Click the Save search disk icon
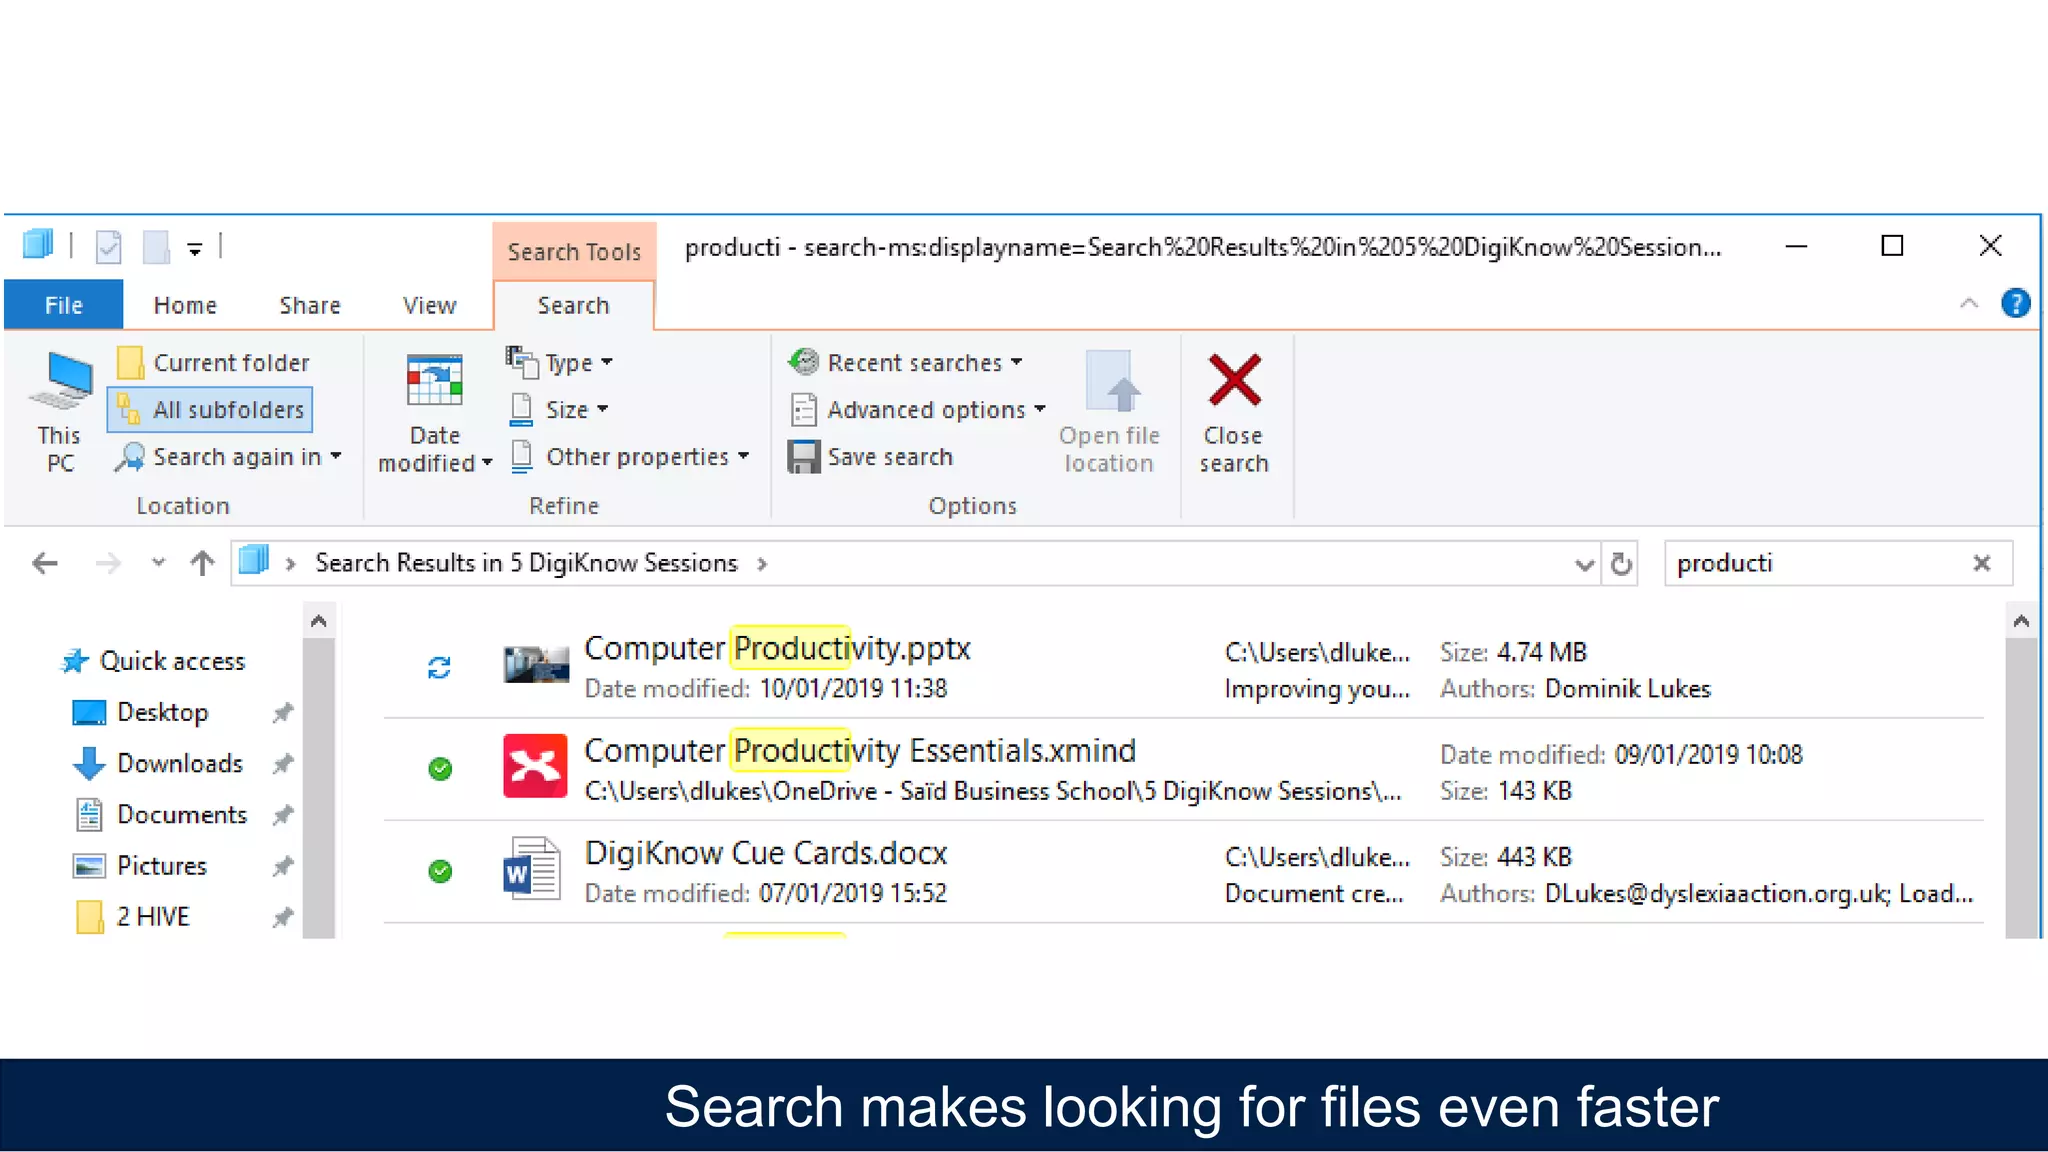This screenshot has width=2048, height=1152. point(803,457)
